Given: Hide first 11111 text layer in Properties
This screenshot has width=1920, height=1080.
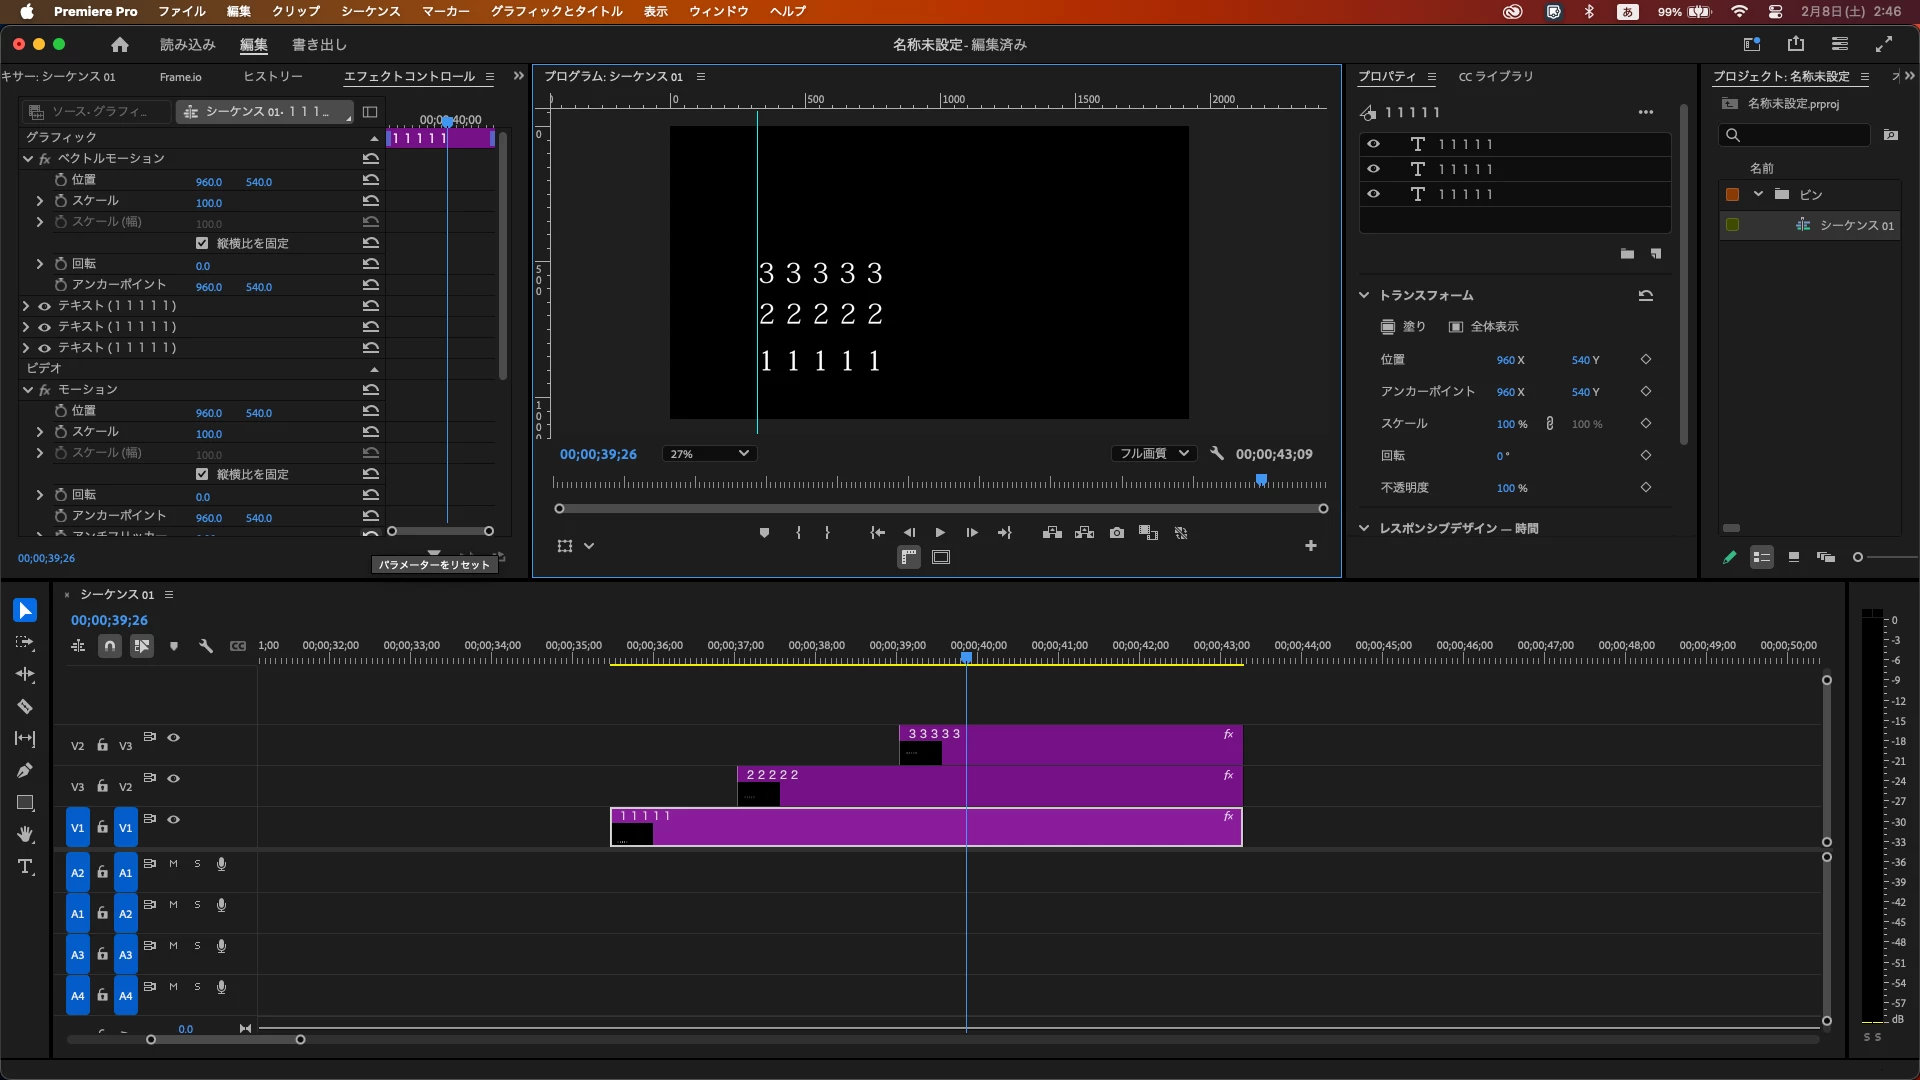Looking at the screenshot, I should tap(1373, 144).
